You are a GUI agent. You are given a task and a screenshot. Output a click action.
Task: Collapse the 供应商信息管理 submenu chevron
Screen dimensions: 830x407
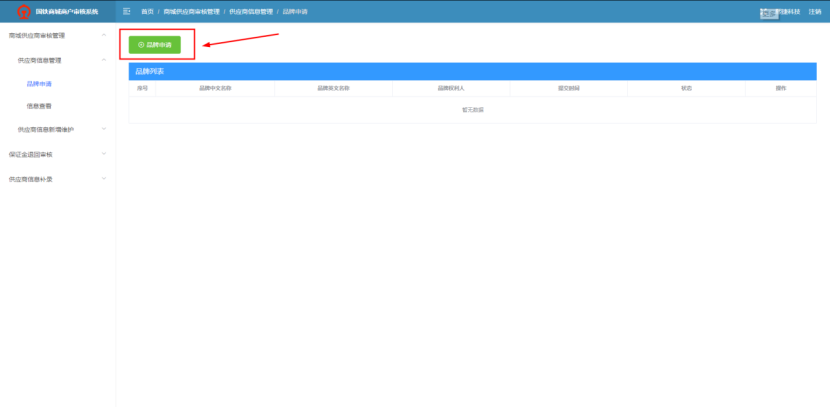[104, 60]
